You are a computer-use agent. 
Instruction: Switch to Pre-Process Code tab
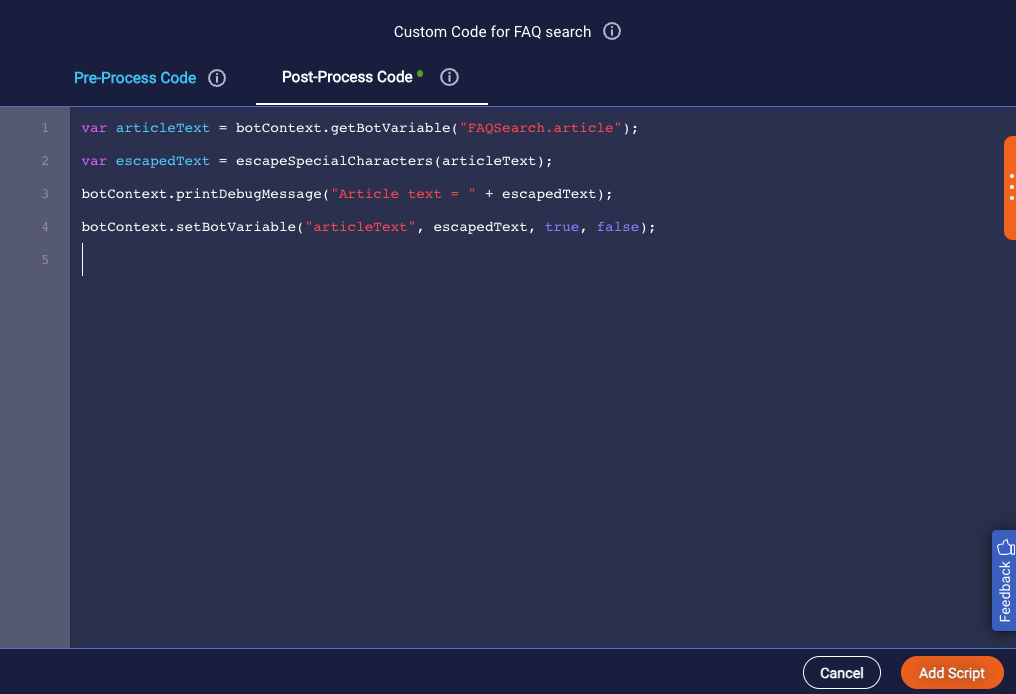(x=135, y=78)
